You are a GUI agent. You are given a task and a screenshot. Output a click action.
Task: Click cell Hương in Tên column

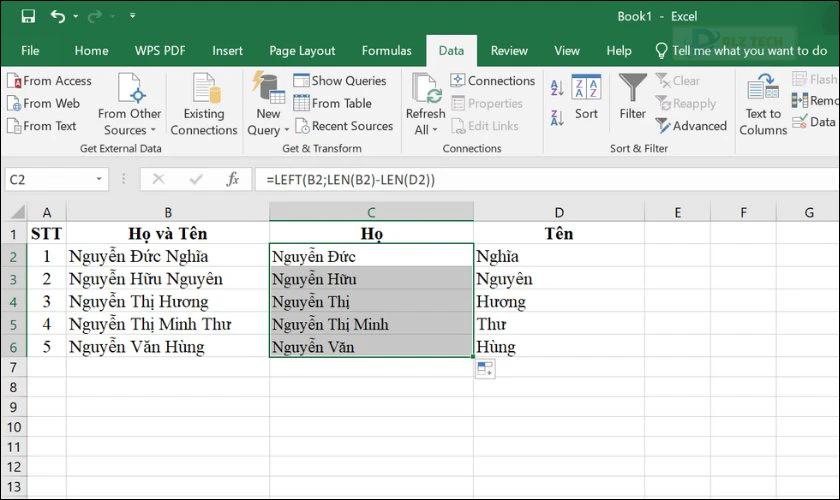[x=559, y=302]
